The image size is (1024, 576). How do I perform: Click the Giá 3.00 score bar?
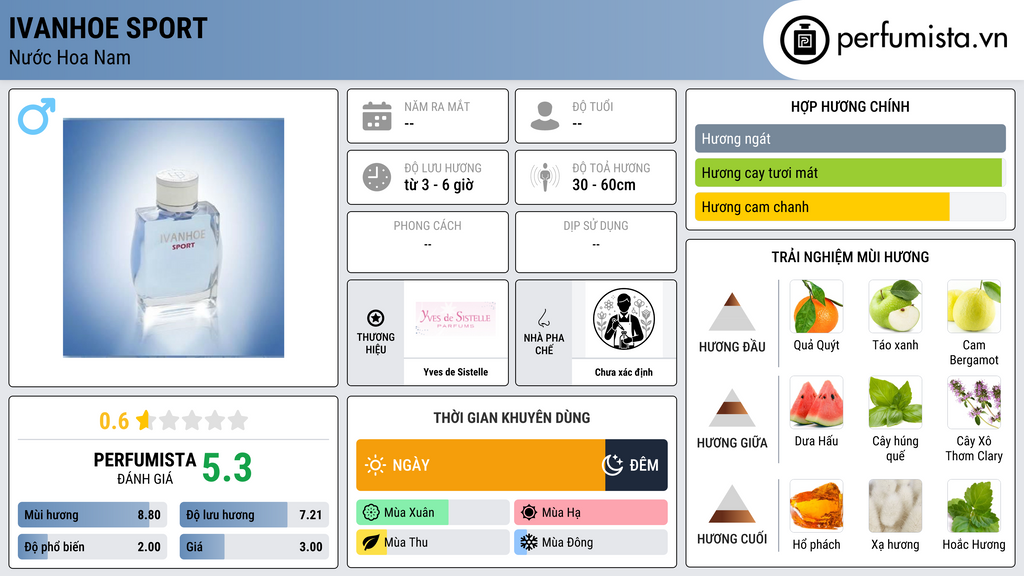pyautogui.click(x=254, y=547)
